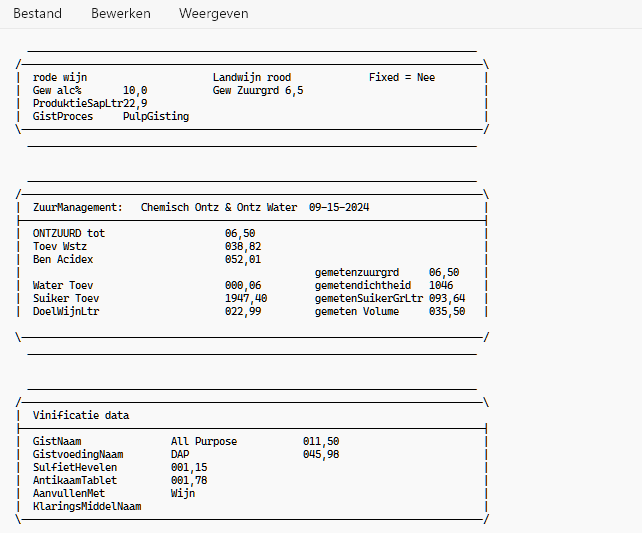This screenshot has width=642, height=533.
Task: Click the 'KlaringsMiddelNaam' label
Action: point(87,506)
